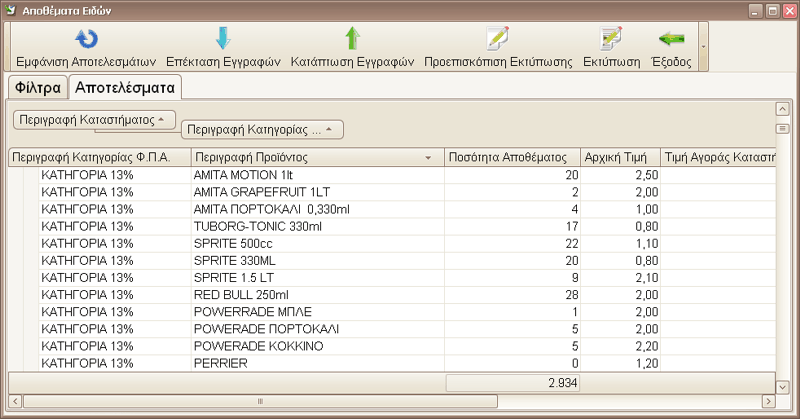
Task: Click the total quantity 2.934 footer cell
Action: coord(513,383)
